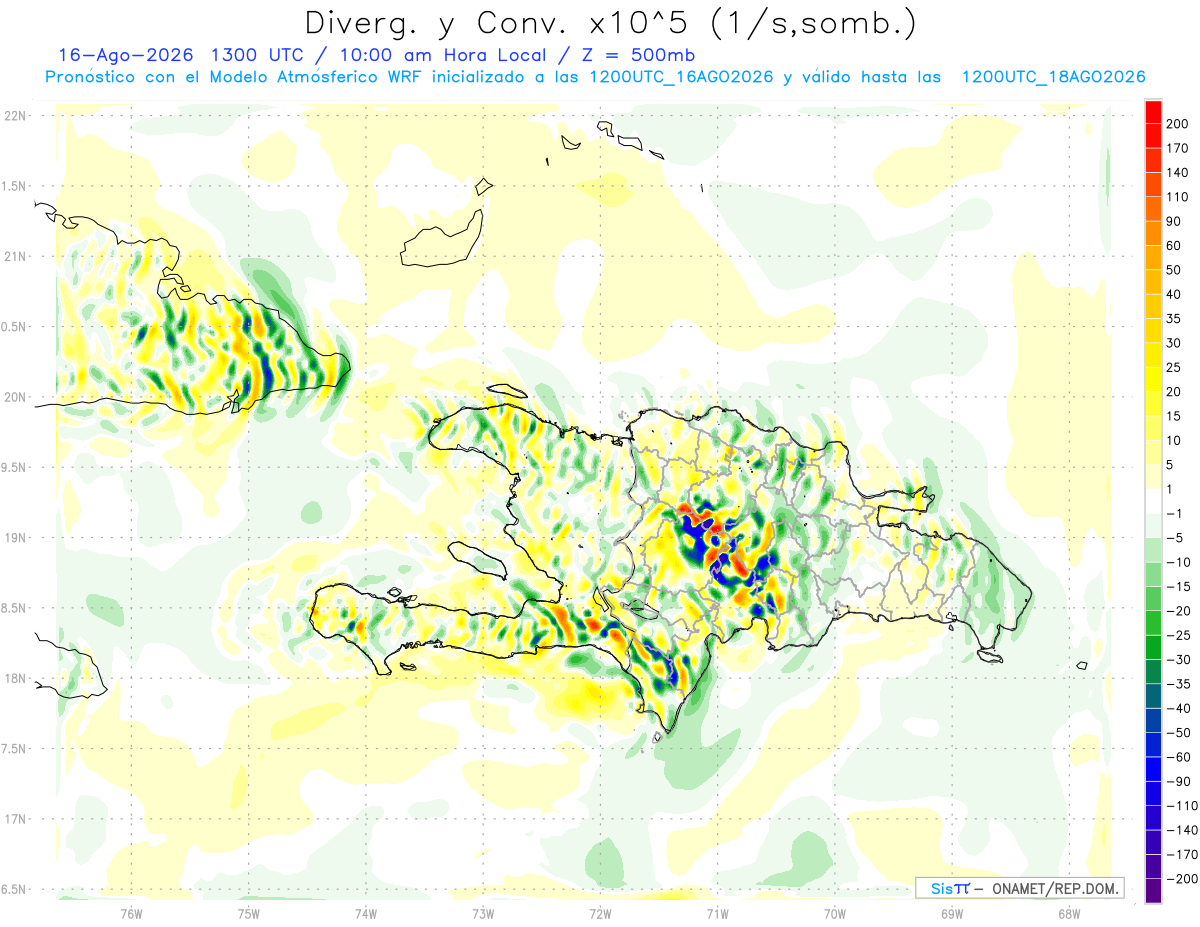The height and width of the screenshot is (927, 1200).
Task: Click the '17N' latitude label
Action: [x=15, y=819]
